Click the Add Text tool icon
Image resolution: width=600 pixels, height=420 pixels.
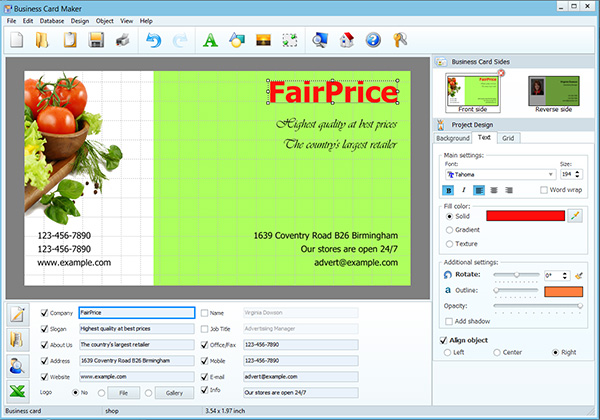[210, 40]
